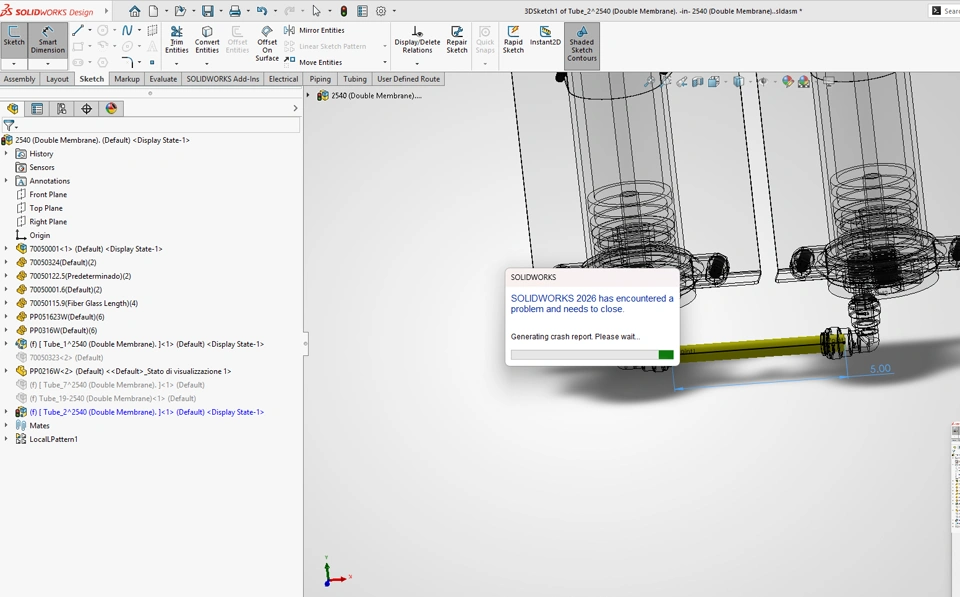The image size is (960, 597).
Task: Click the crash report progress bar
Action: click(x=592, y=355)
